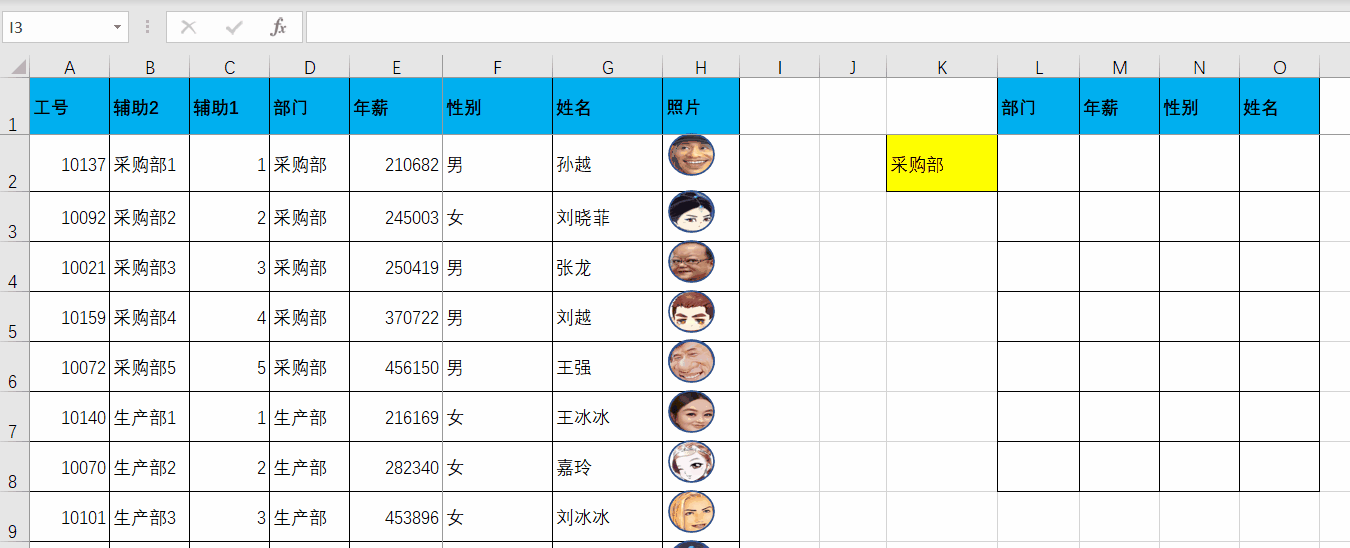Click the cell containing 10137
Screen dimensions: 1350x548
[x=69, y=163]
